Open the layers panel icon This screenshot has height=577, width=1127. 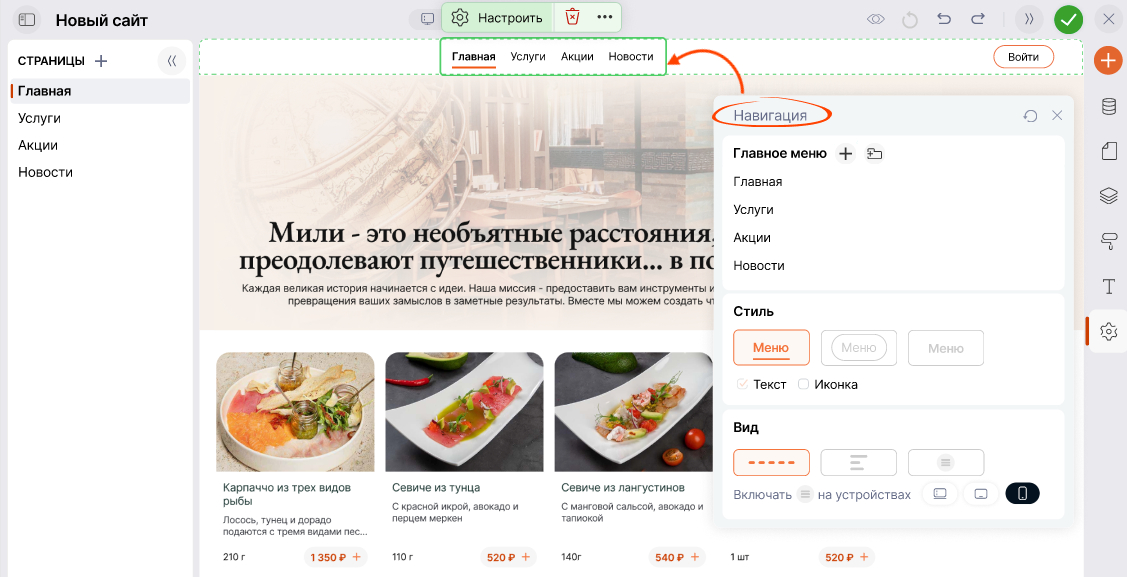point(1108,196)
